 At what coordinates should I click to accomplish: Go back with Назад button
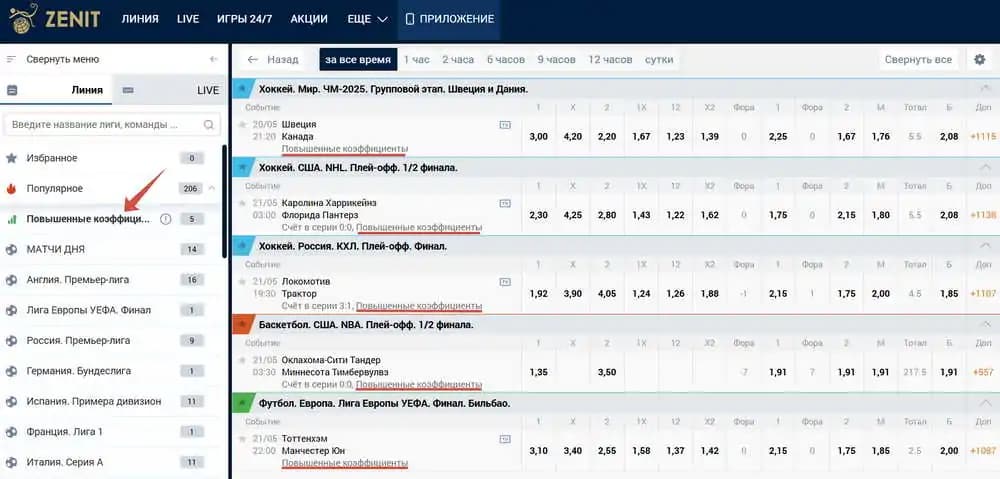pos(273,59)
